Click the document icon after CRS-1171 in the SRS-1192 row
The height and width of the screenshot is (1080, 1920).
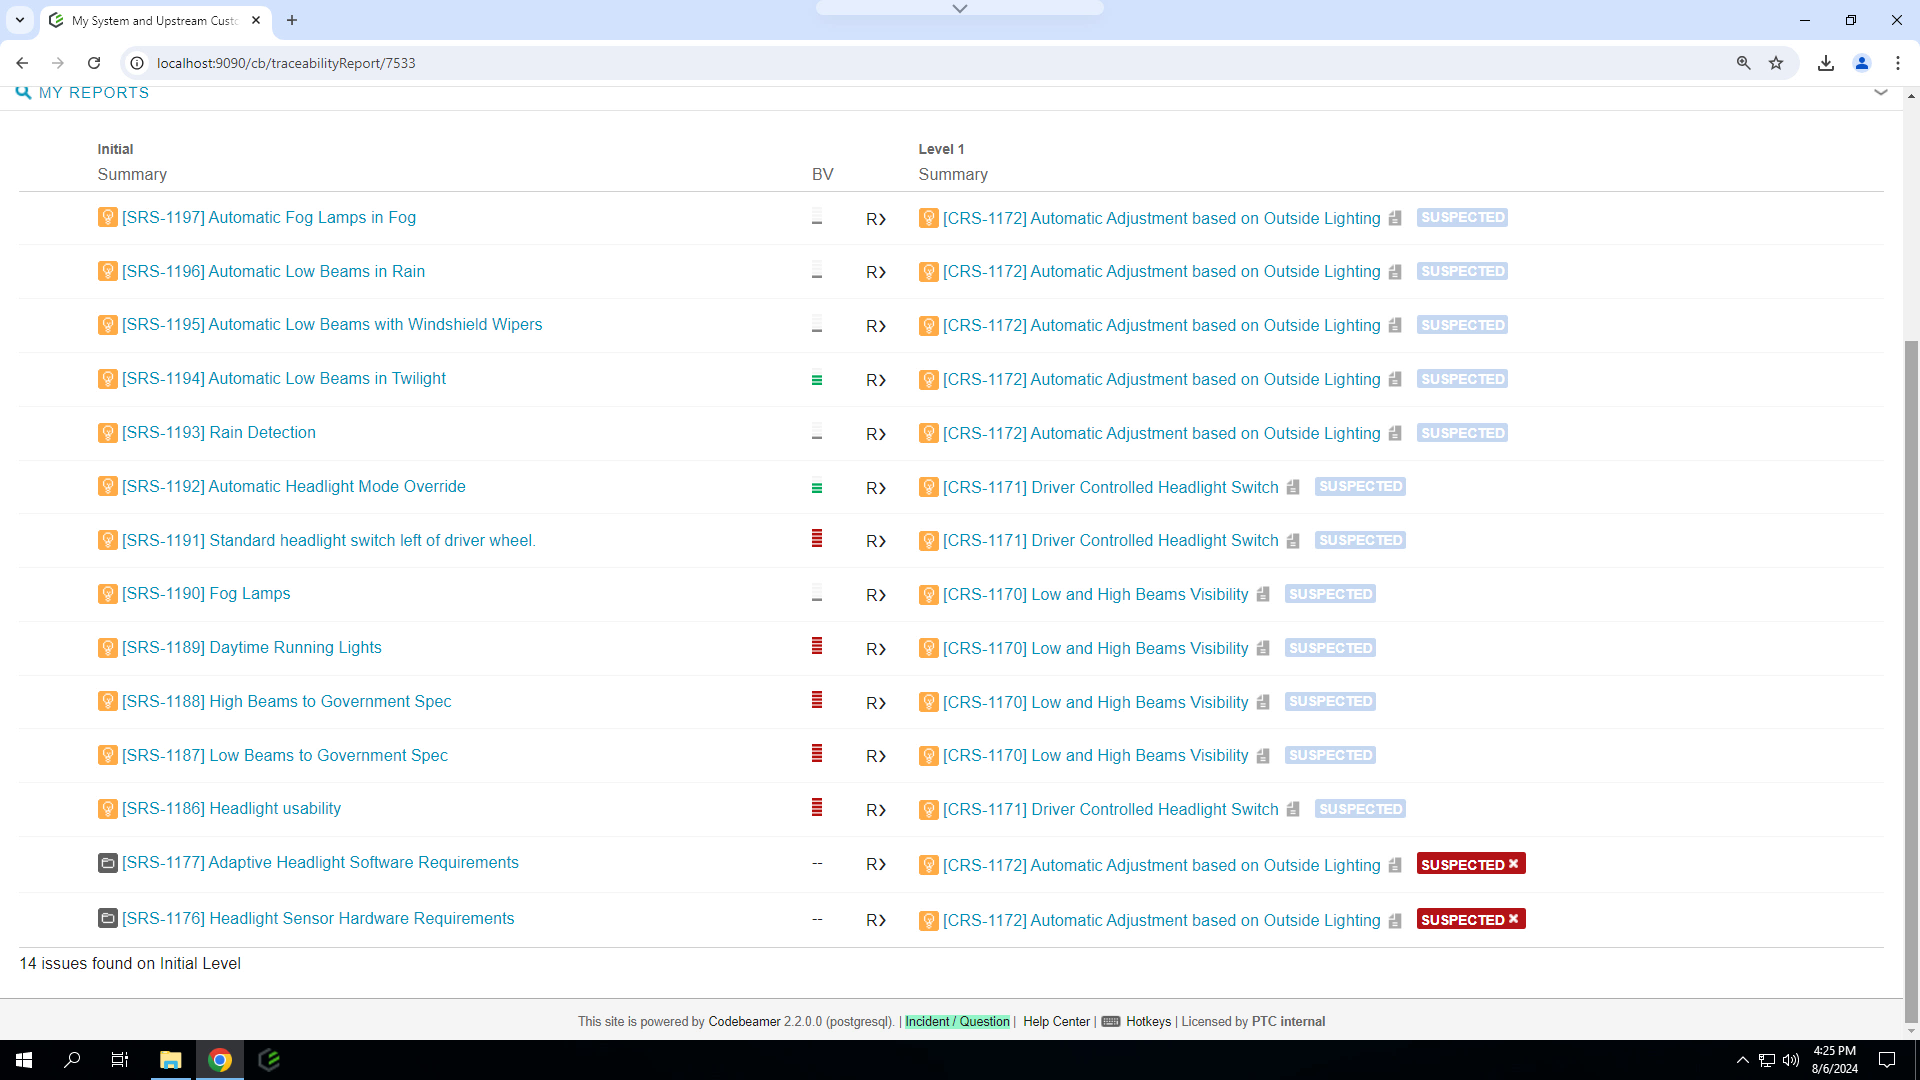[1293, 487]
